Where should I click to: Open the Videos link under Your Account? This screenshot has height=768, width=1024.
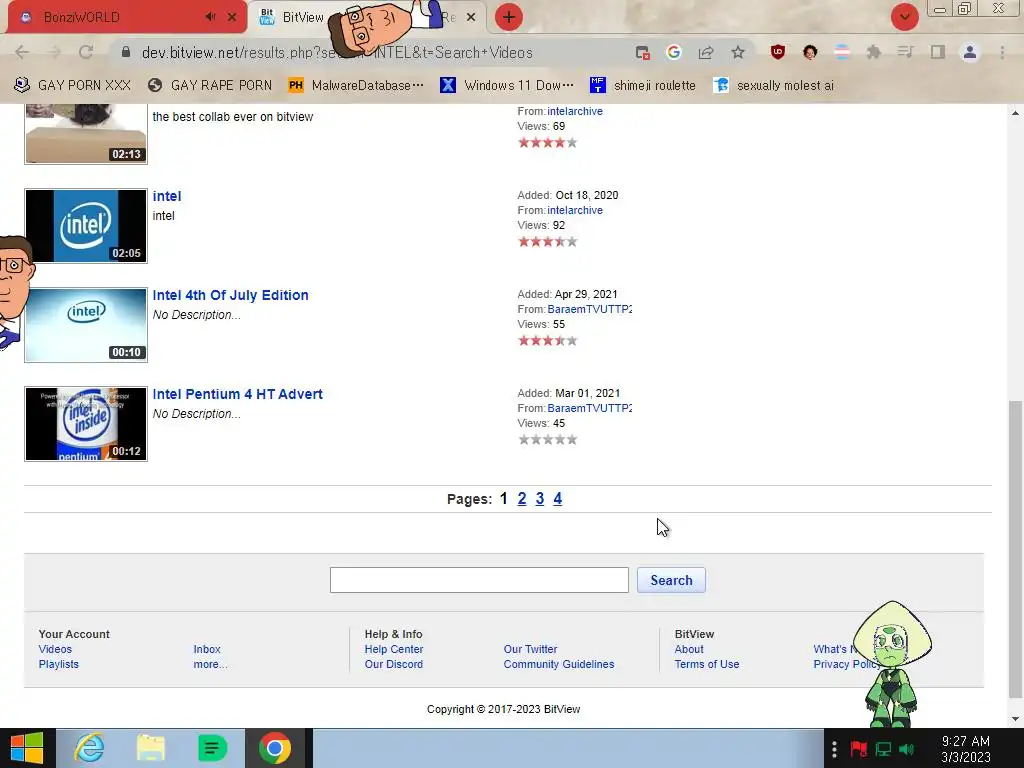(55, 649)
